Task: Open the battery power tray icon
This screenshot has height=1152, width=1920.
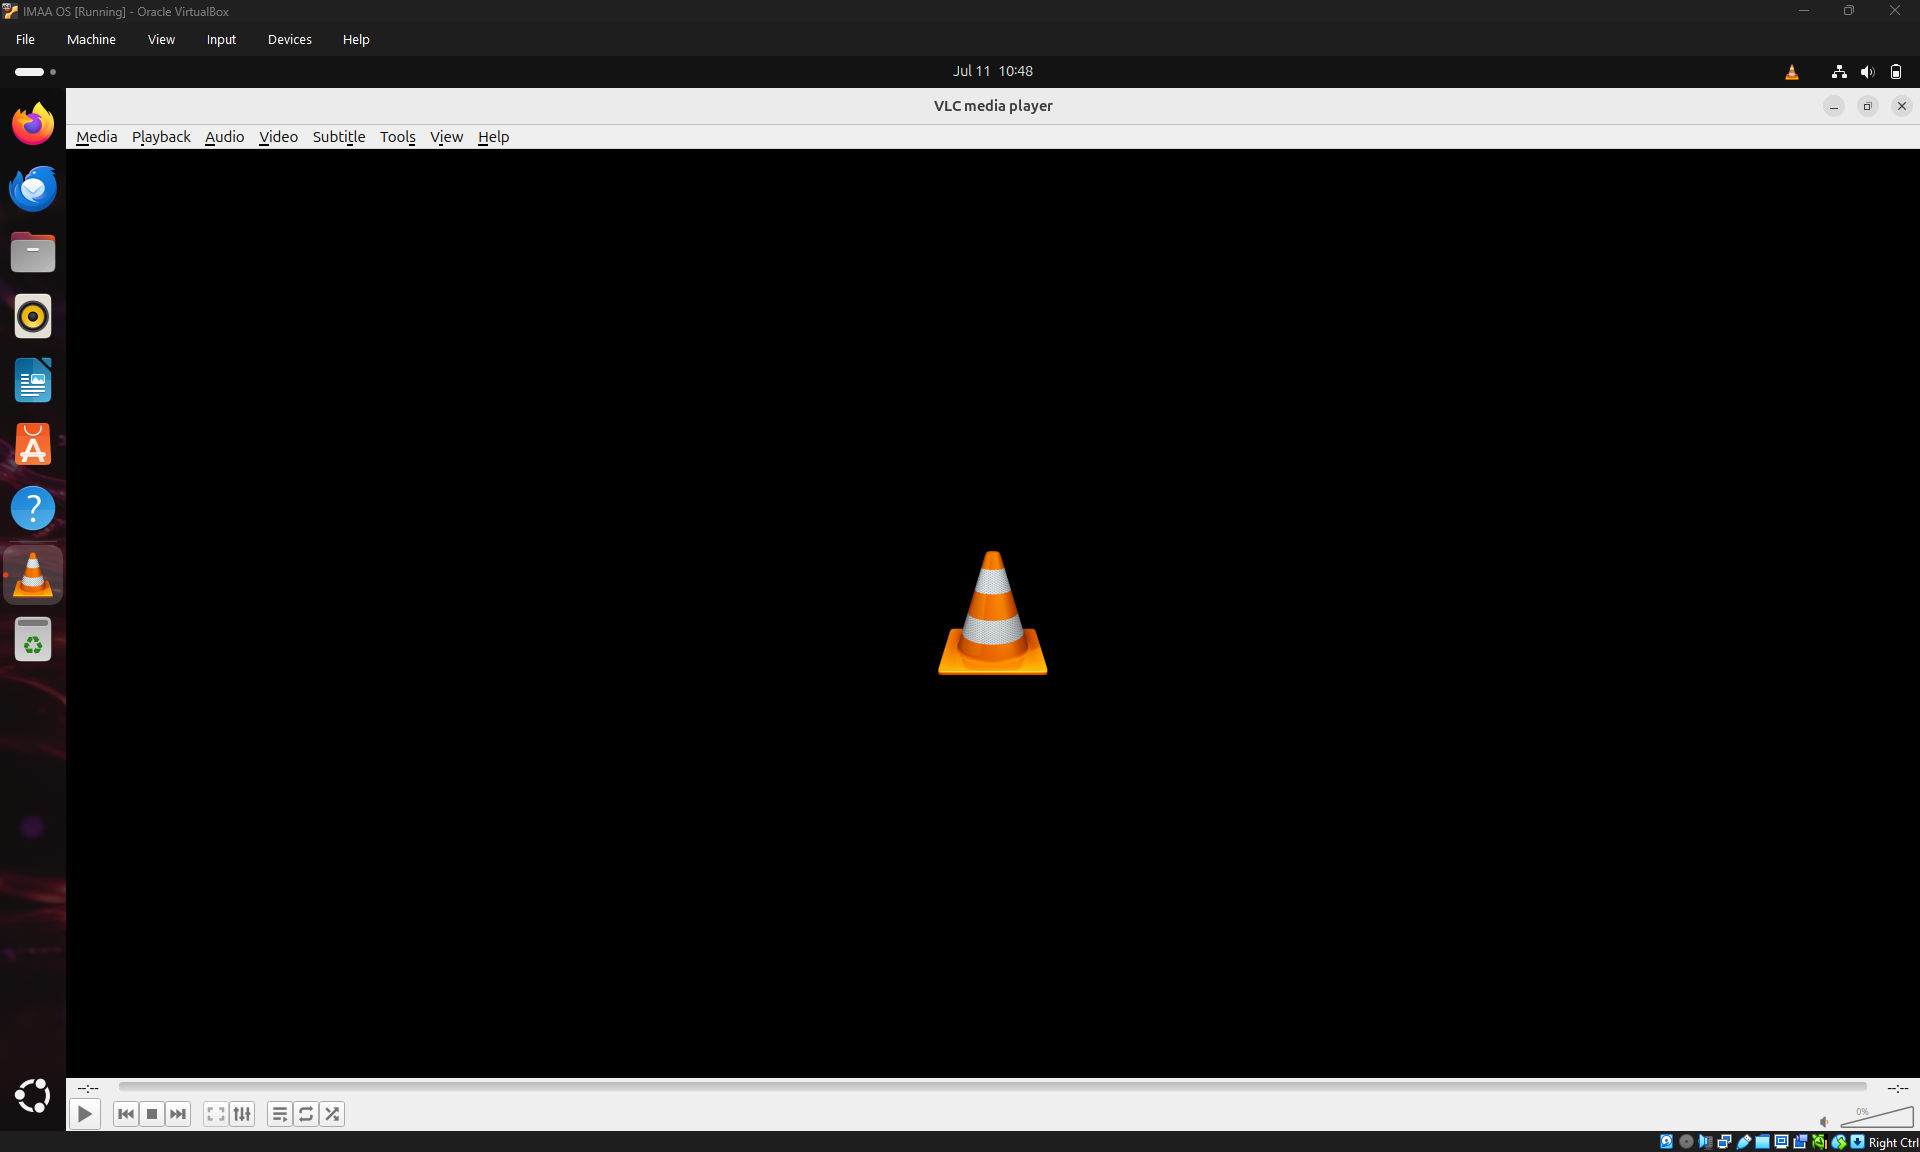Action: (x=1896, y=72)
